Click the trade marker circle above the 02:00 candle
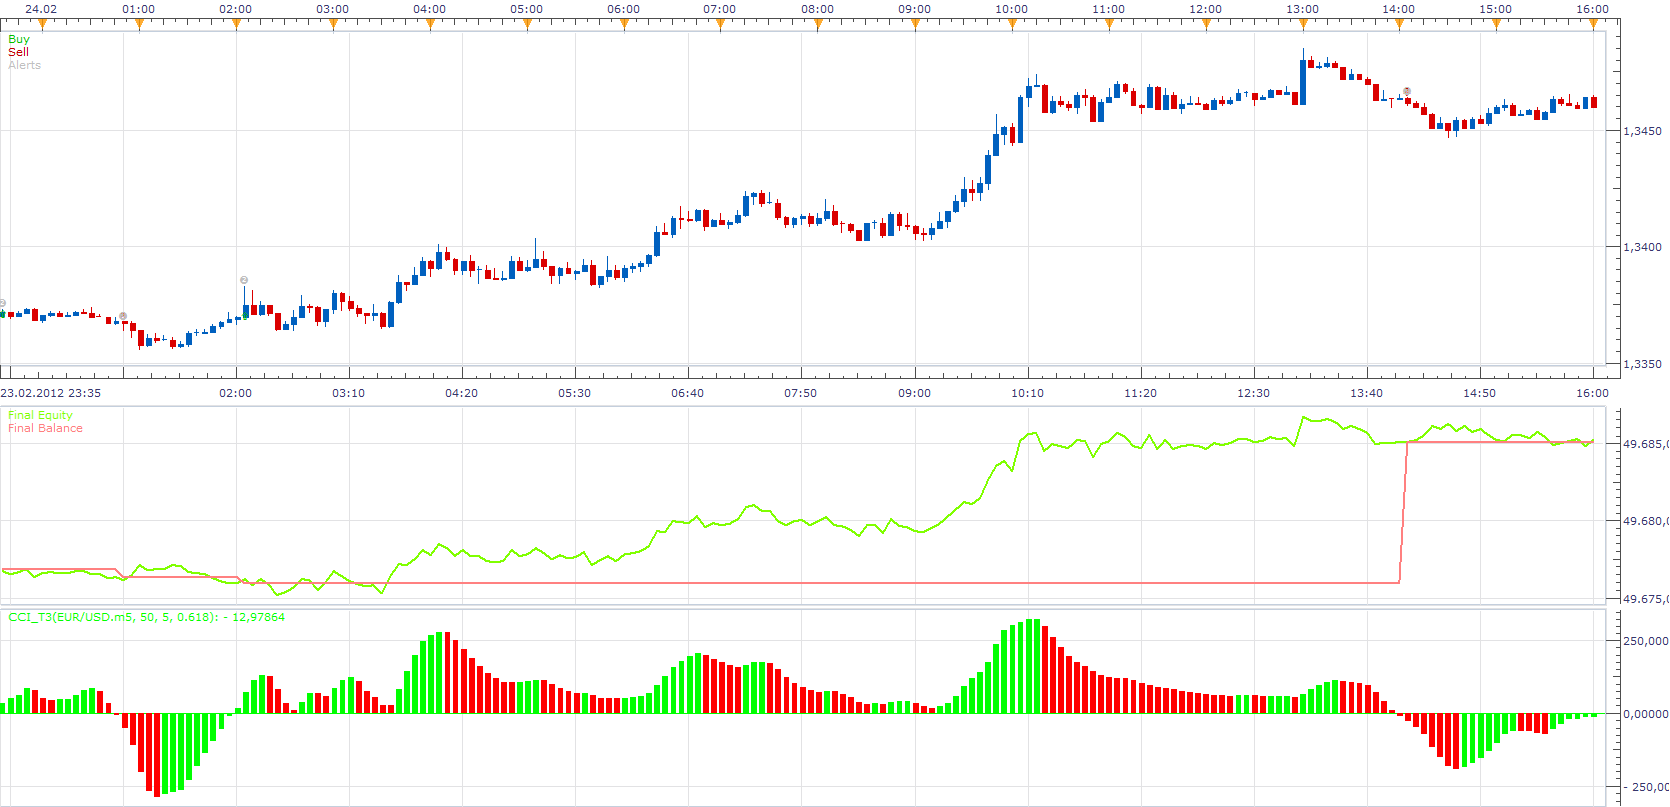 (244, 280)
